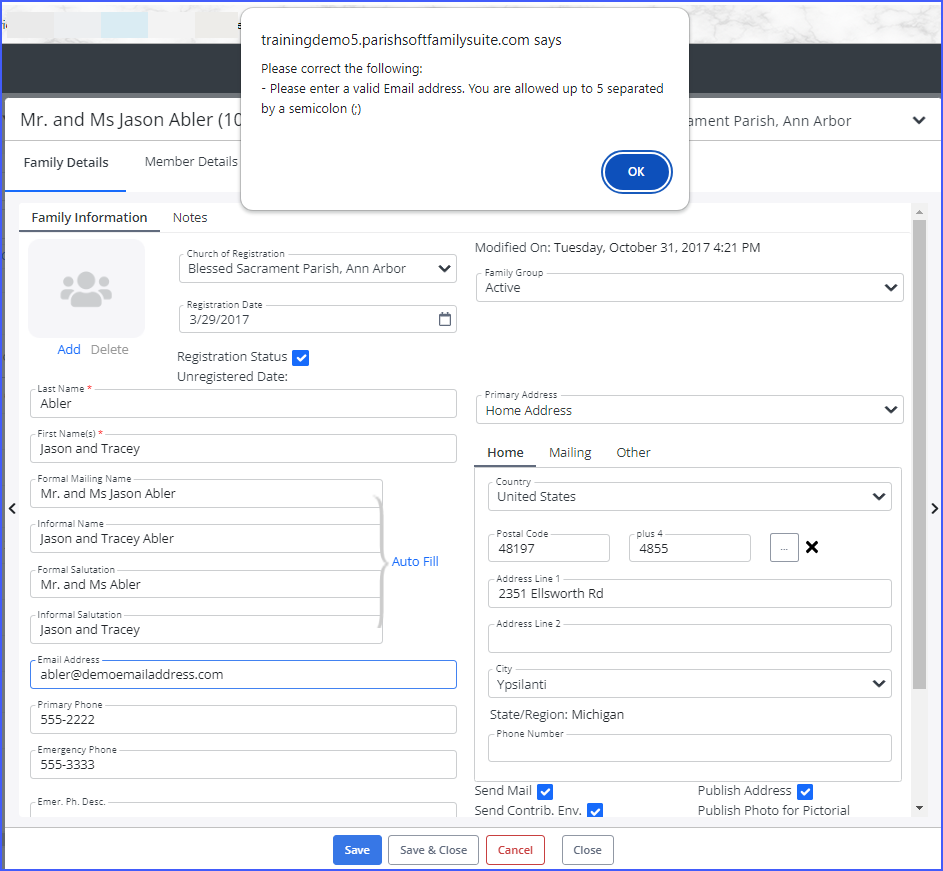Go to previous family with left arrow
The height and width of the screenshot is (871, 943).
[x=12, y=508]
